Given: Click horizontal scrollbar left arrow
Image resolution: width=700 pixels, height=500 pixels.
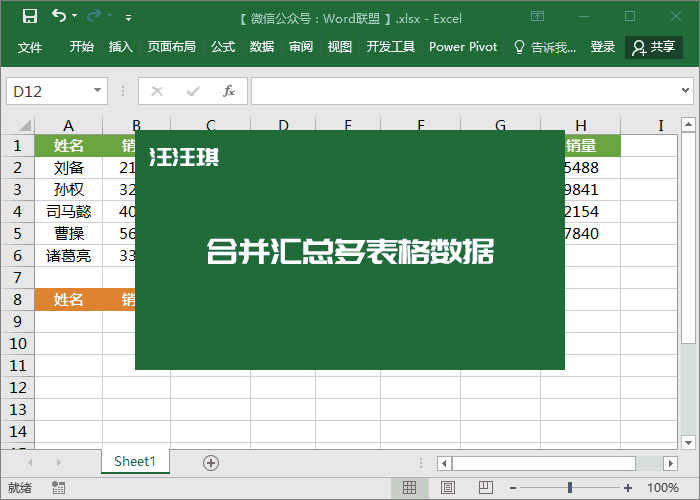Looking at the screenshot, I should 444,463.
